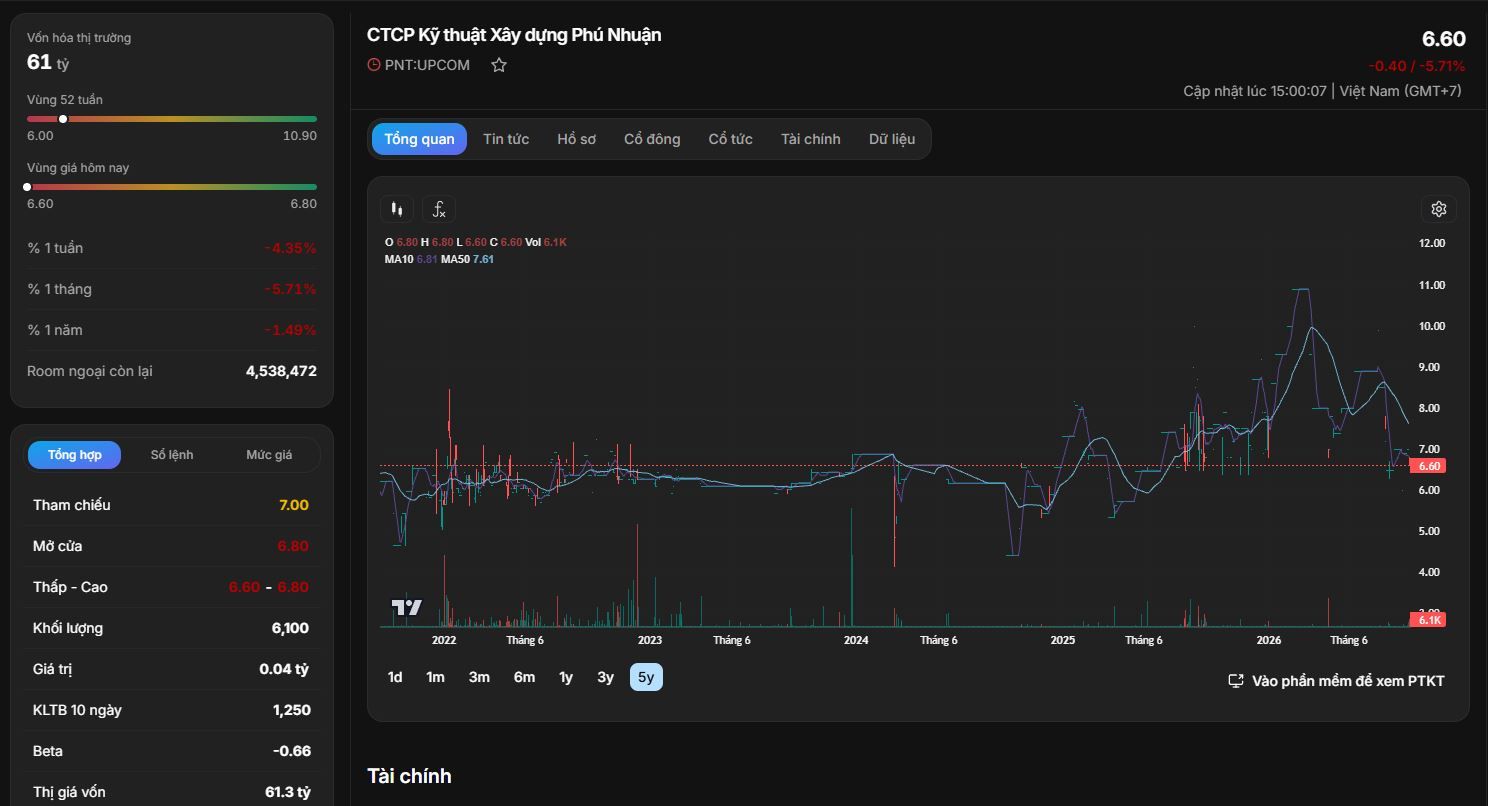The image size is (1488, 806).
Task: Click the 52-week range slider handle
Action: (63, 119)
